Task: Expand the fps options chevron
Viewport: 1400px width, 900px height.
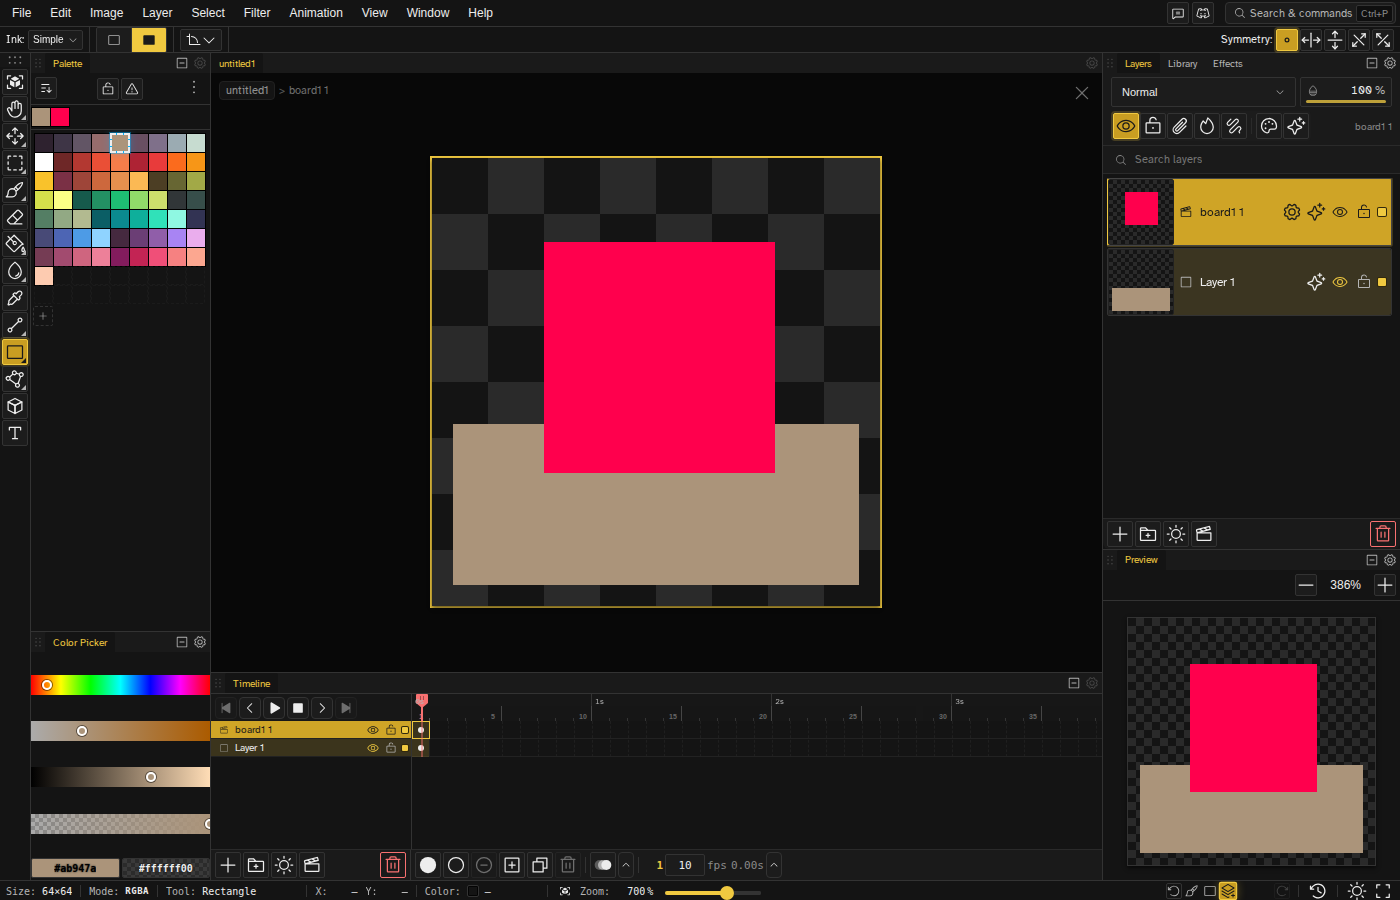Action: pyautogui.click(x=774, y=865)
